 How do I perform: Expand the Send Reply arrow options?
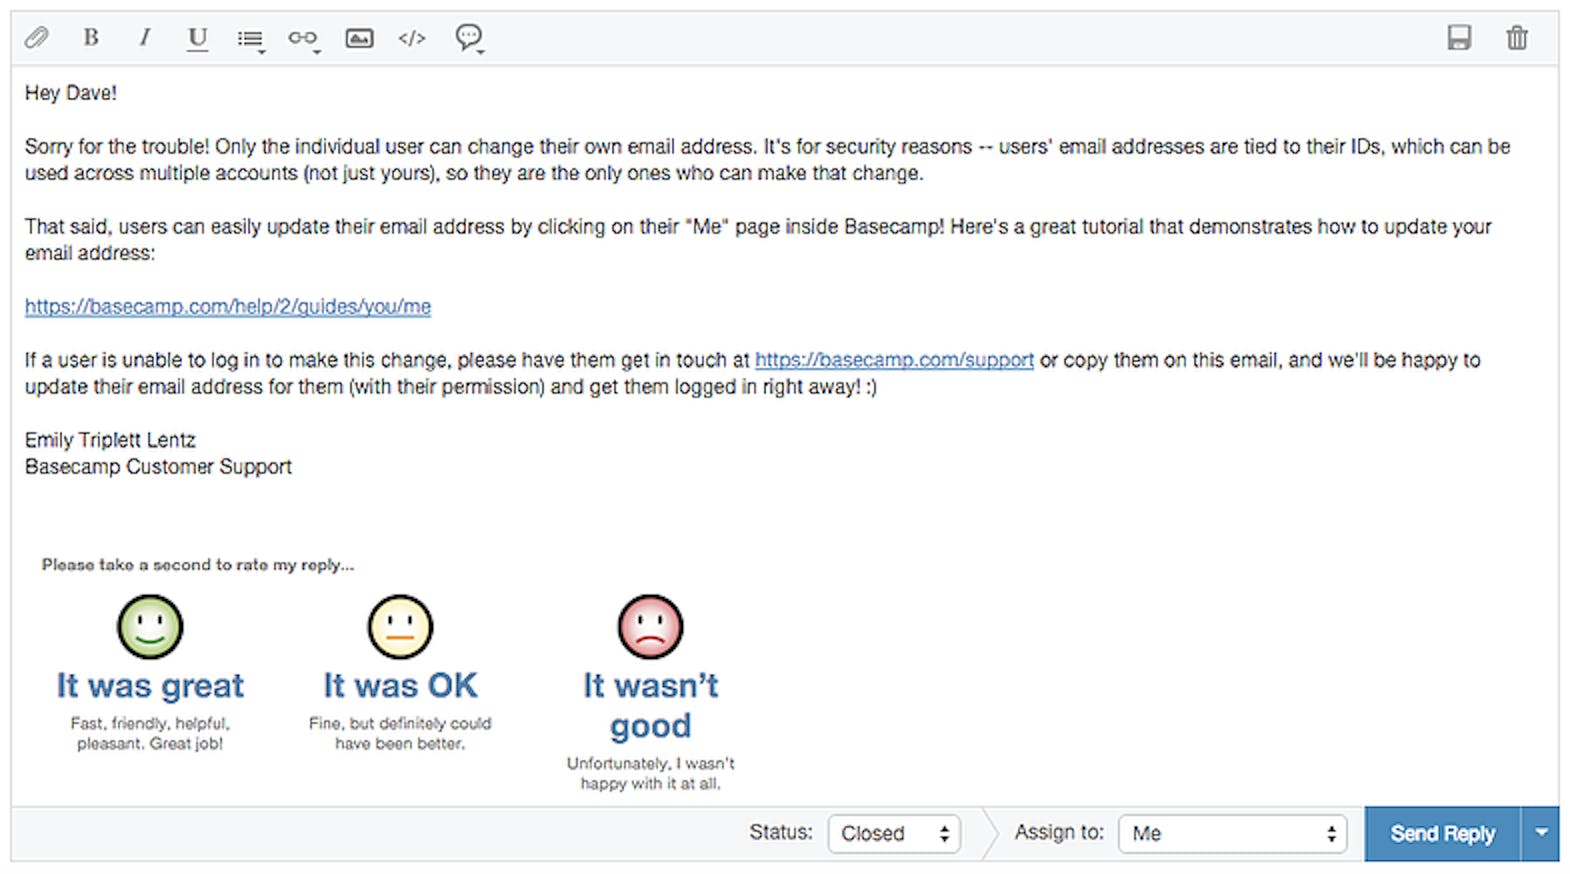tap(1541, 833)
